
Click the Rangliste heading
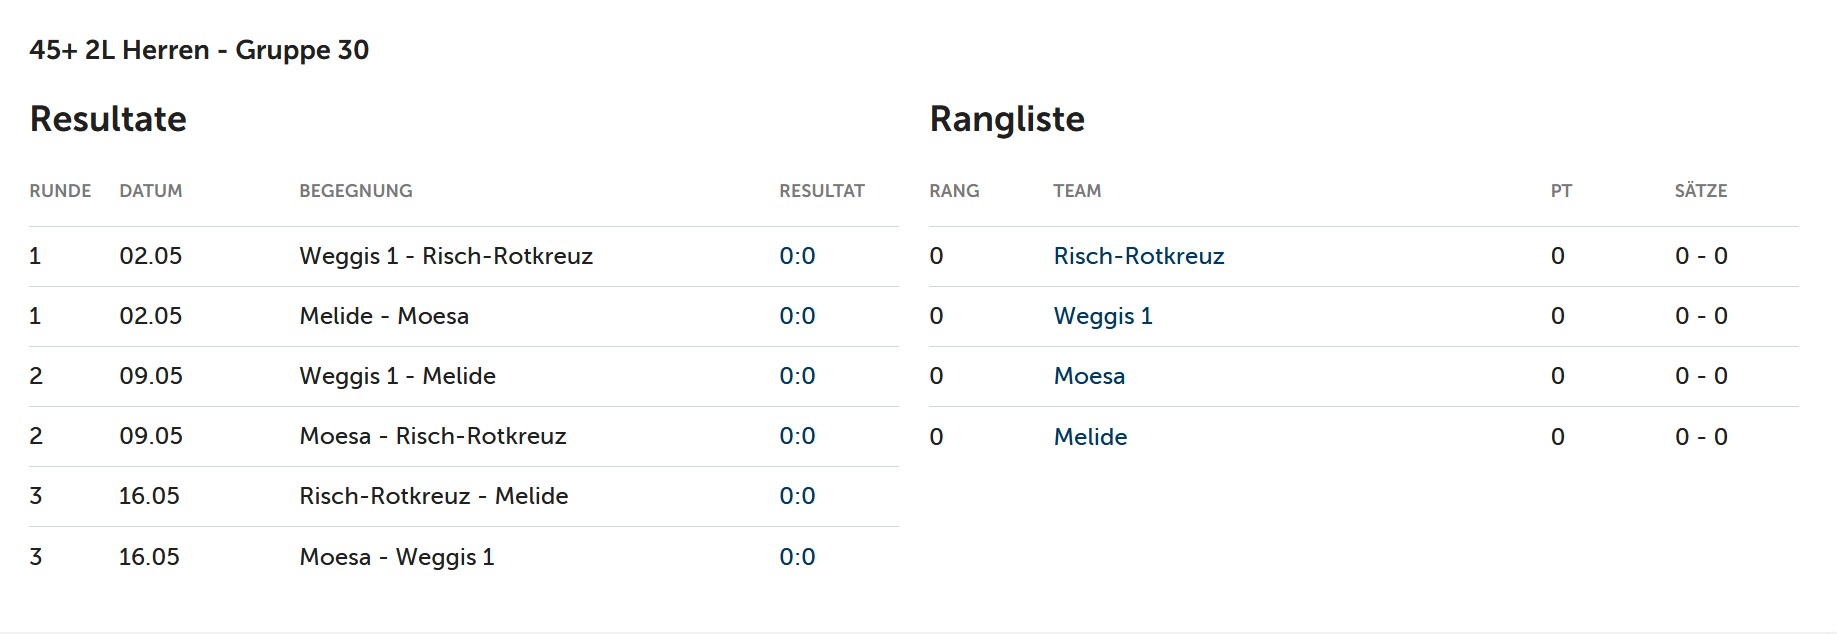tap(1007, 119)
